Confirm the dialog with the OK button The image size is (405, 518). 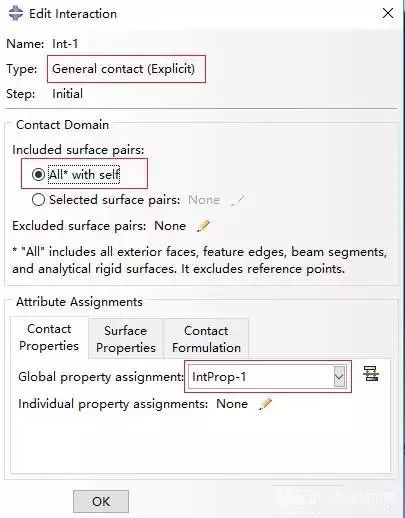pyautogui.click(x=101, y=501)
